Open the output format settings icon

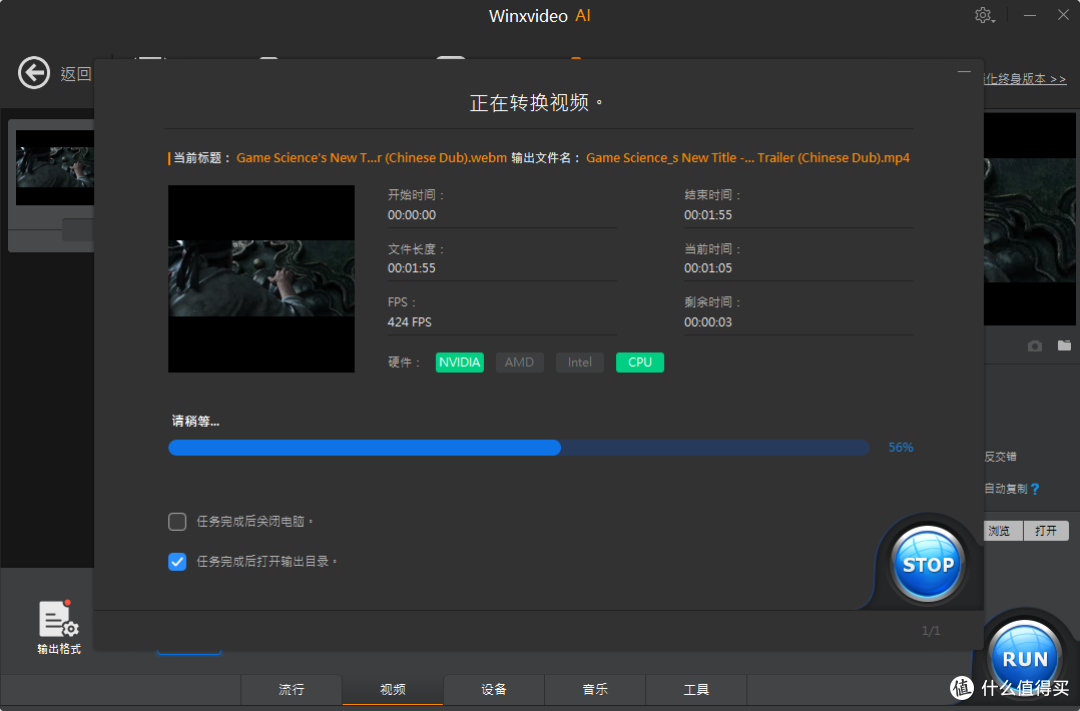pyautogui.click(x=59, y=627)
